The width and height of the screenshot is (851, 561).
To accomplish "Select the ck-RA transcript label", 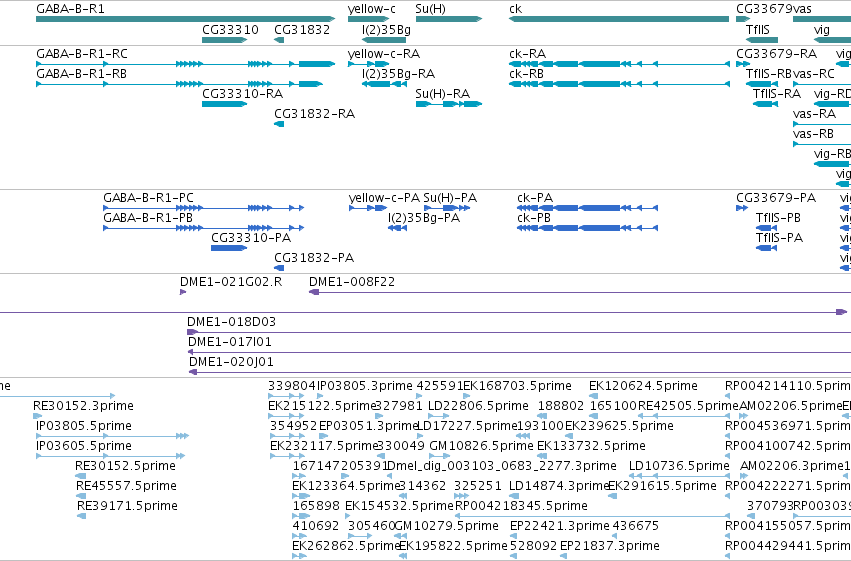I will (x=528, y=54).
